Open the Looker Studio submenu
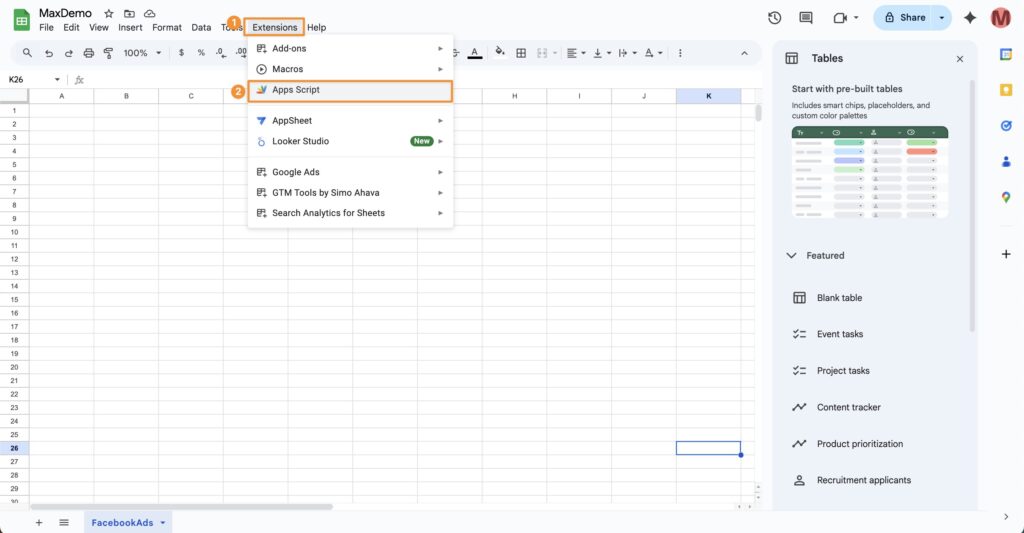Image resolution: width=1024 pixels, height=533 pixels. (350, 141)
